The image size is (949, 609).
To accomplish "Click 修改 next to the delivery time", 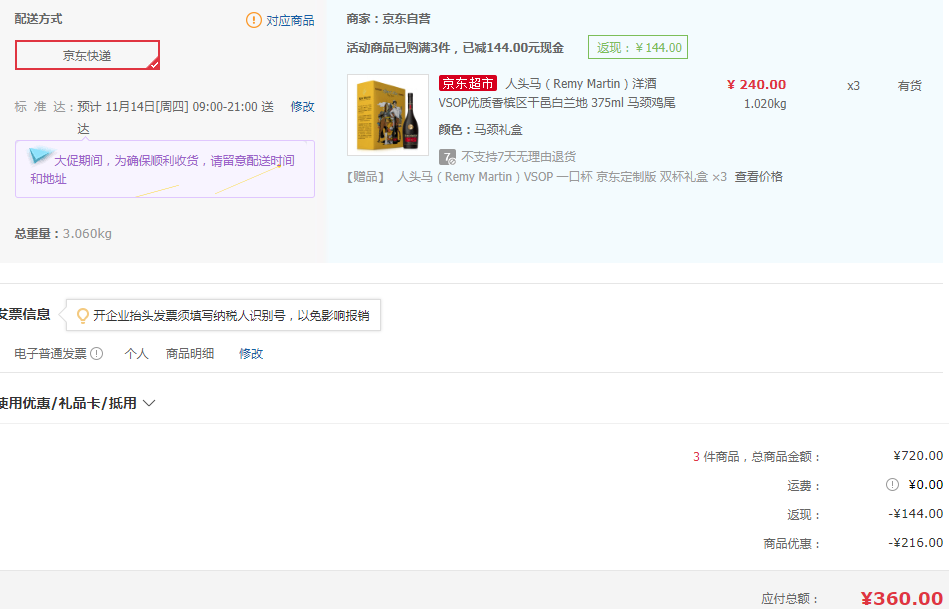I will 302,107.
